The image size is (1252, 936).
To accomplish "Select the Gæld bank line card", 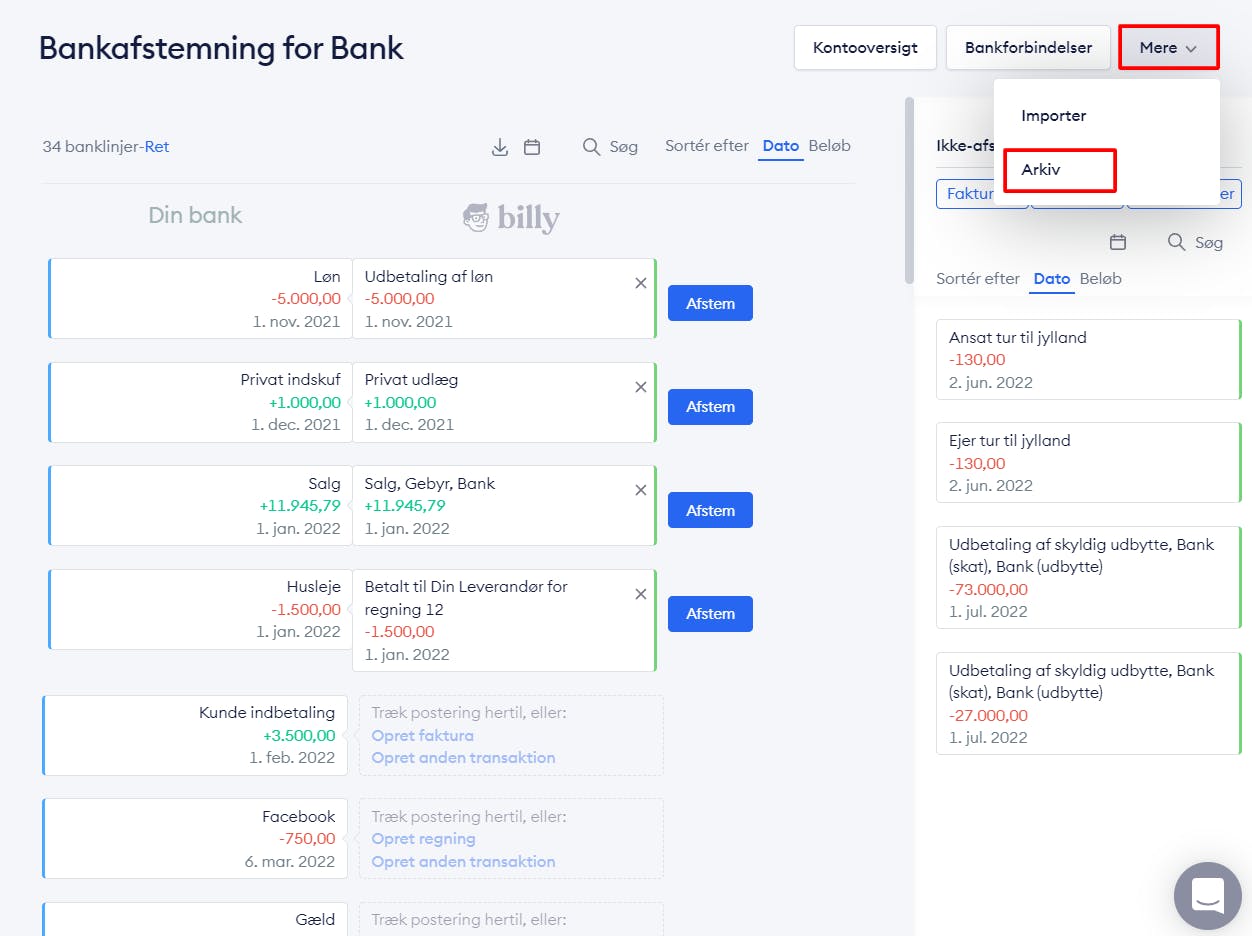I will pos(195,919).
